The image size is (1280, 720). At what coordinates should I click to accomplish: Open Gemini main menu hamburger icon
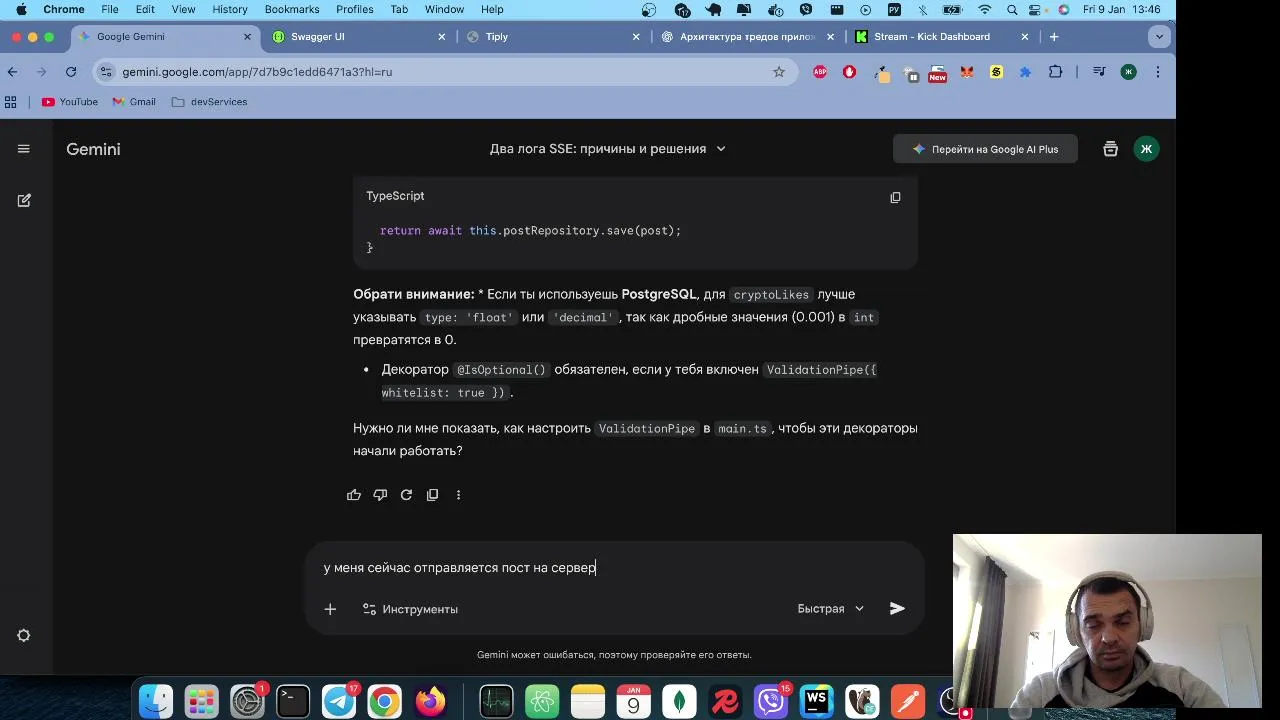[x=24, y=149]
